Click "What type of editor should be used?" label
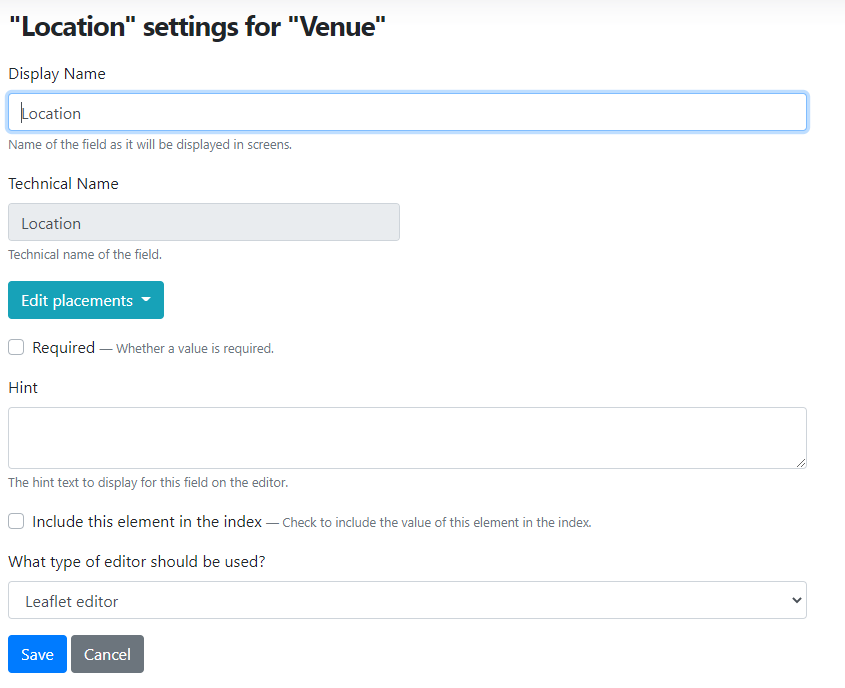The image size is (845, 688). (x=137, y=562)
